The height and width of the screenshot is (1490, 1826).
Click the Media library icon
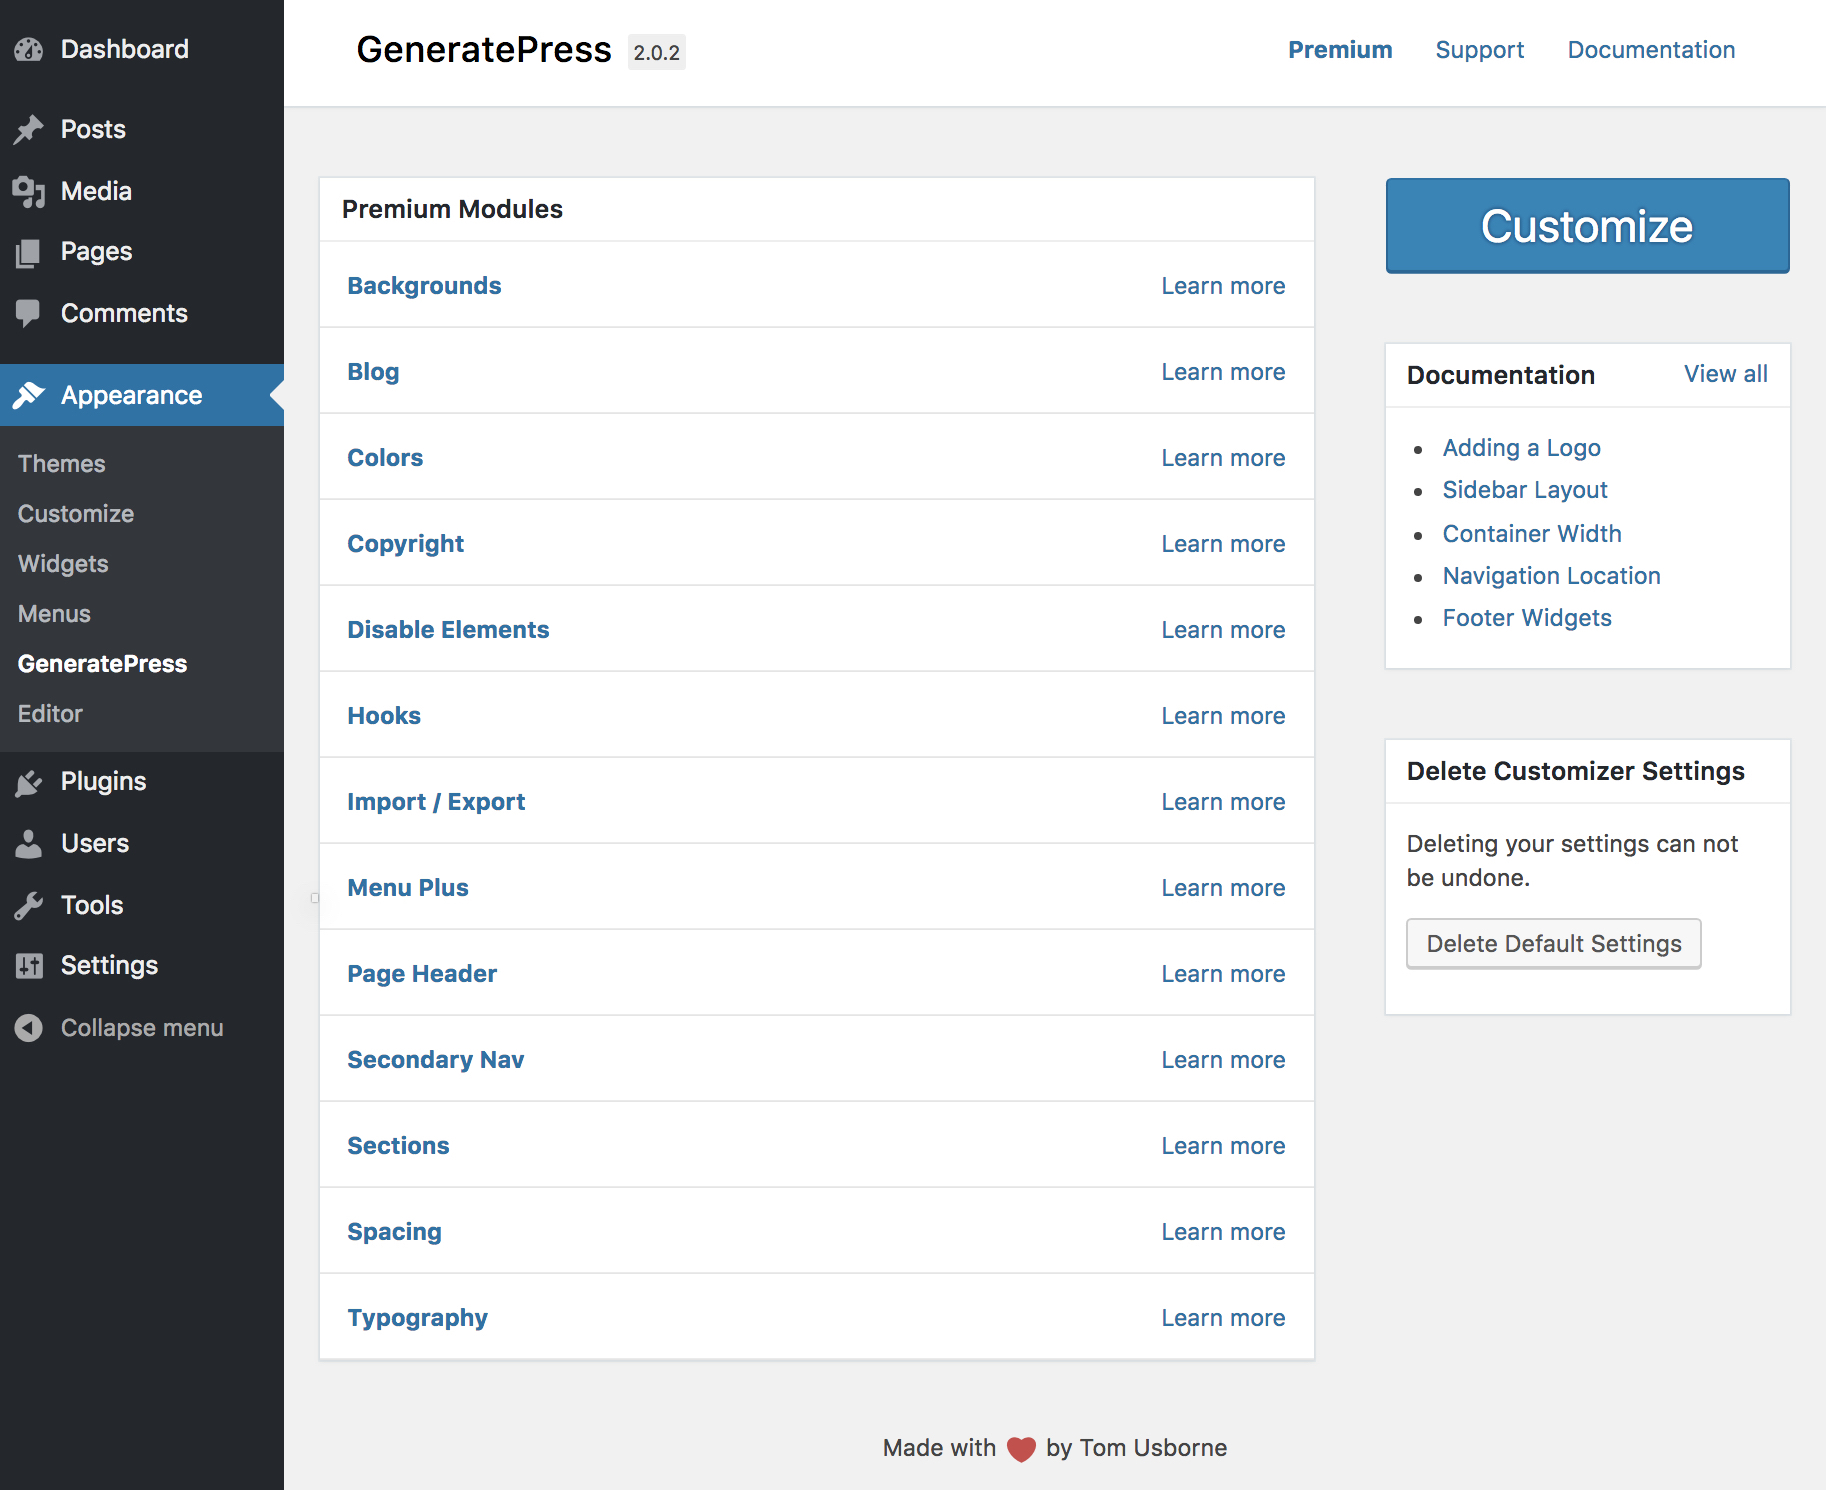[x=29, y=191]
